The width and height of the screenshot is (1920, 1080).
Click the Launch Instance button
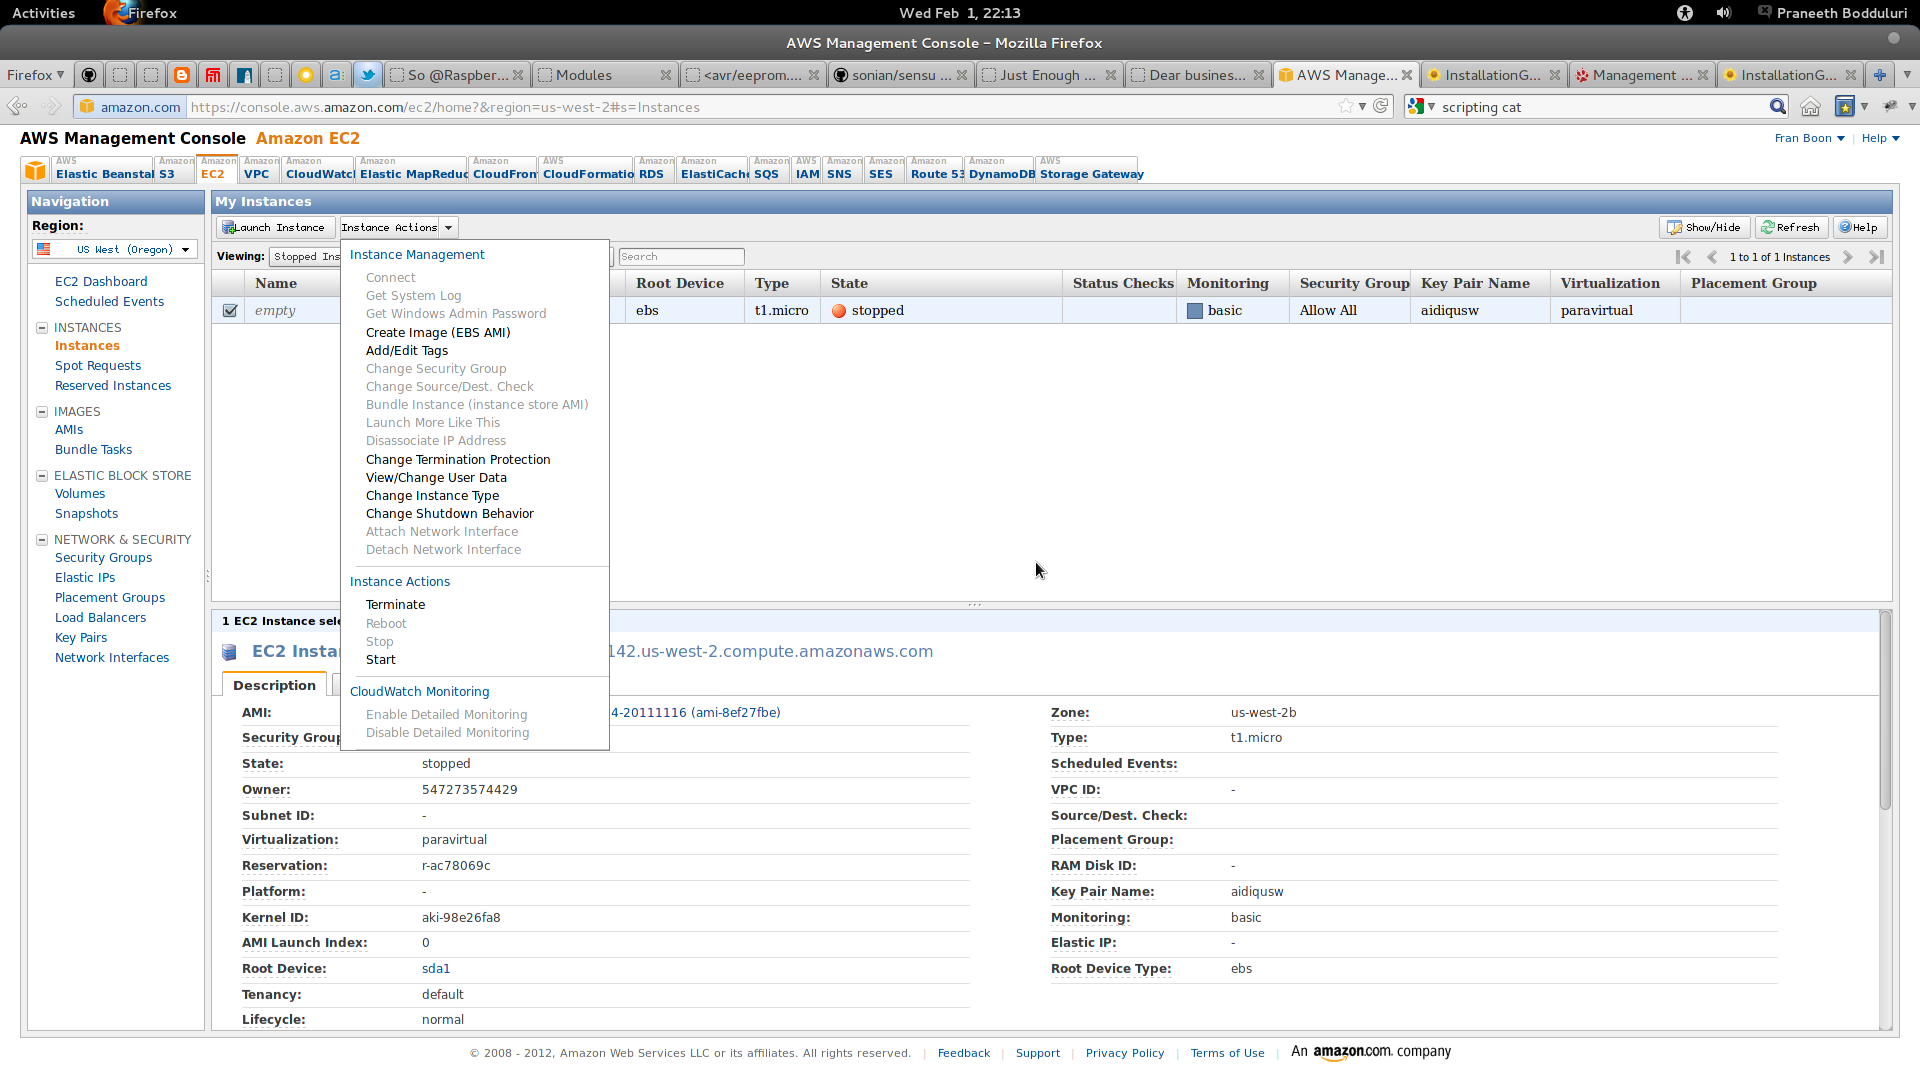pyautogui.click(x=274, y=228)
